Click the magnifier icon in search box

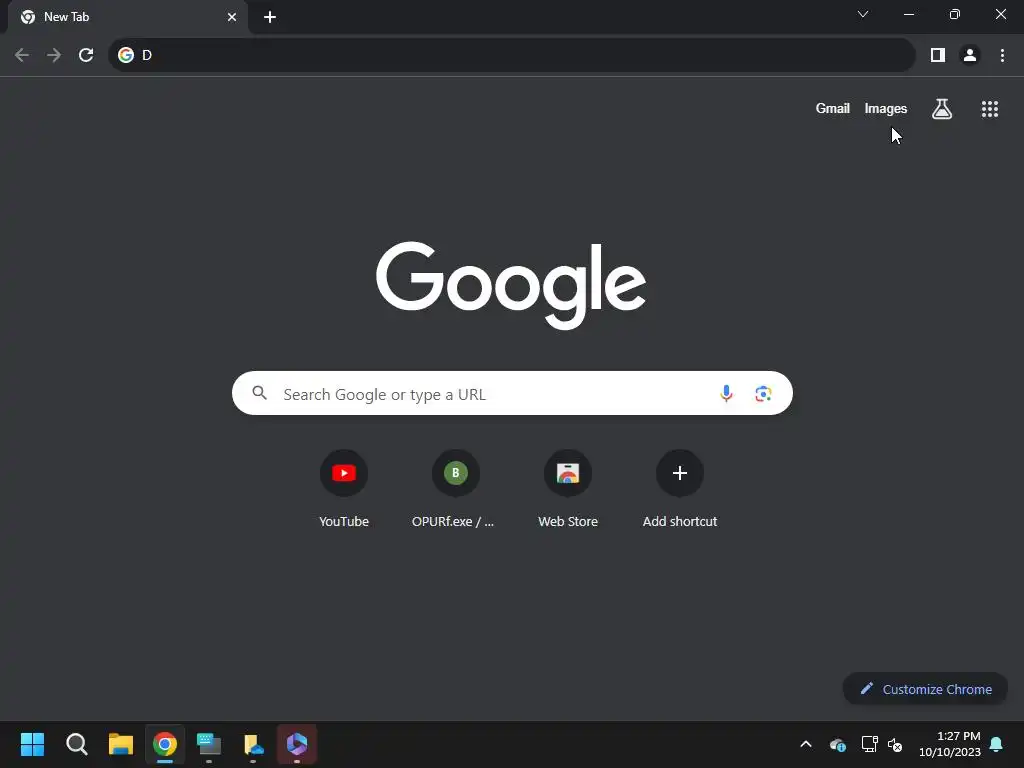tap(260, 393)
